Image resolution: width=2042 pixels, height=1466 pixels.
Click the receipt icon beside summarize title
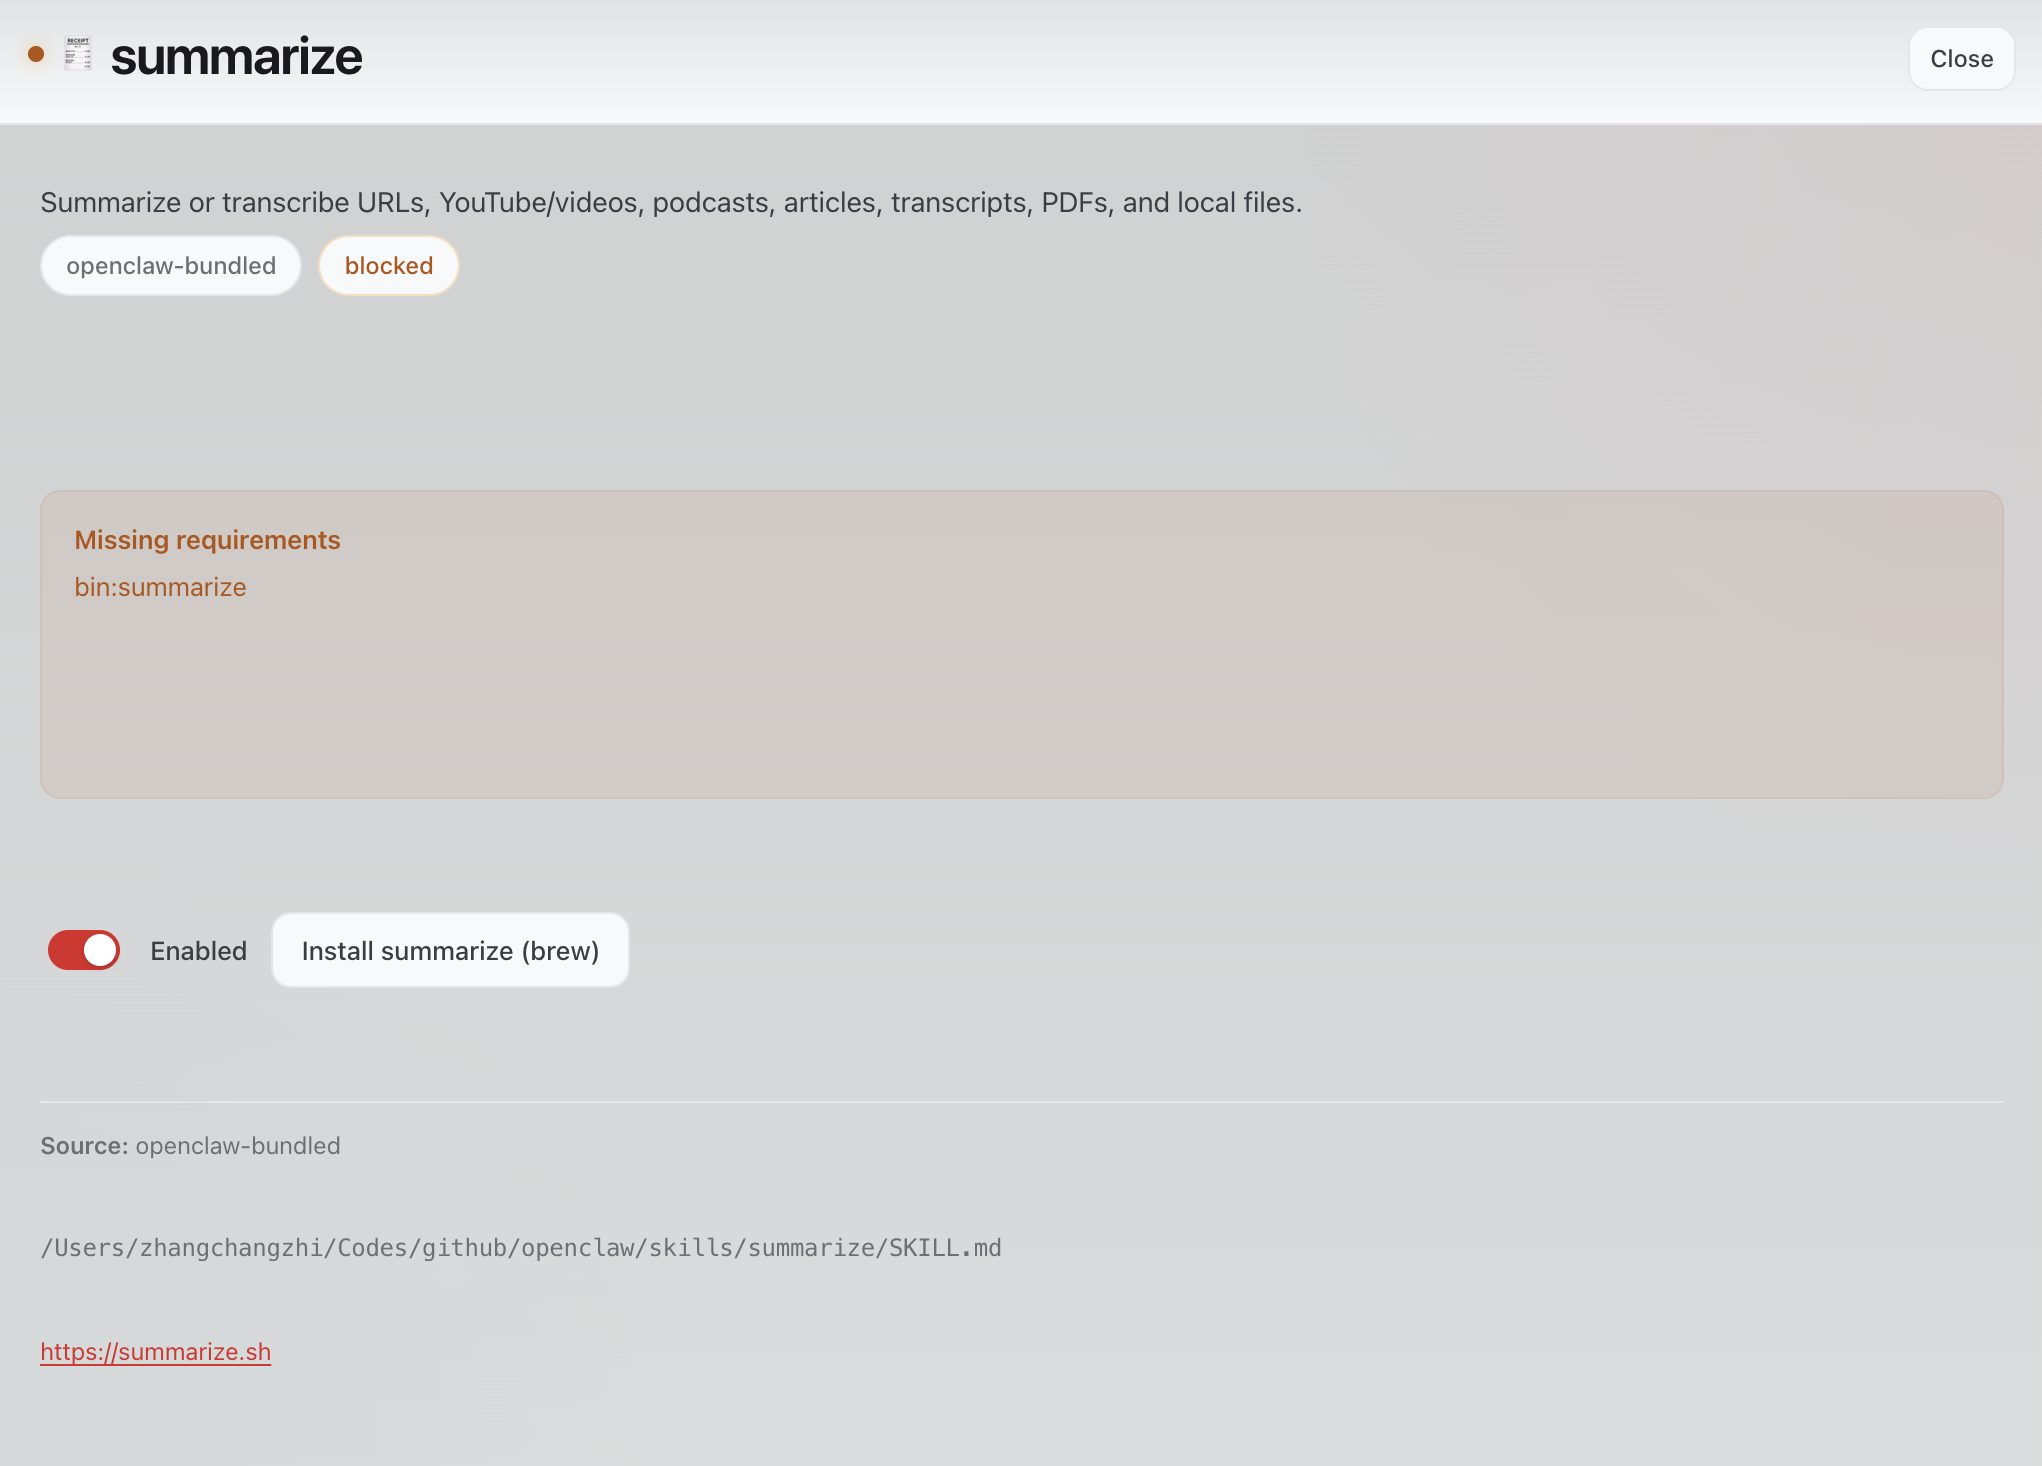78,55
